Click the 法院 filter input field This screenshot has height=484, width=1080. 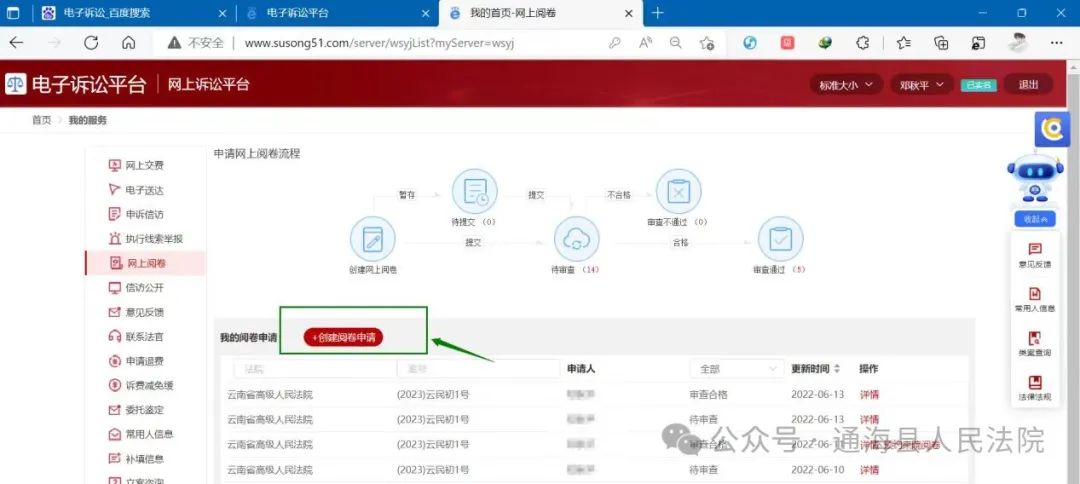(315, 369)
